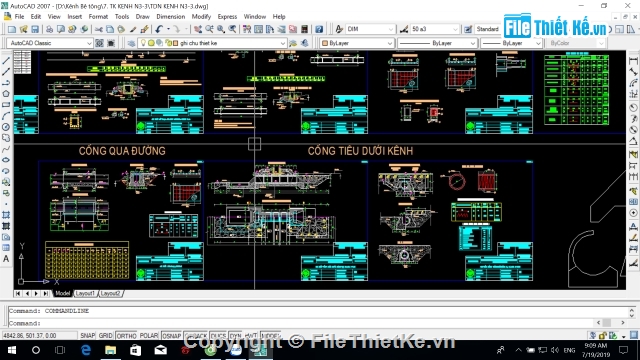
Task: Open the File menu
Action: click(19, 17)
